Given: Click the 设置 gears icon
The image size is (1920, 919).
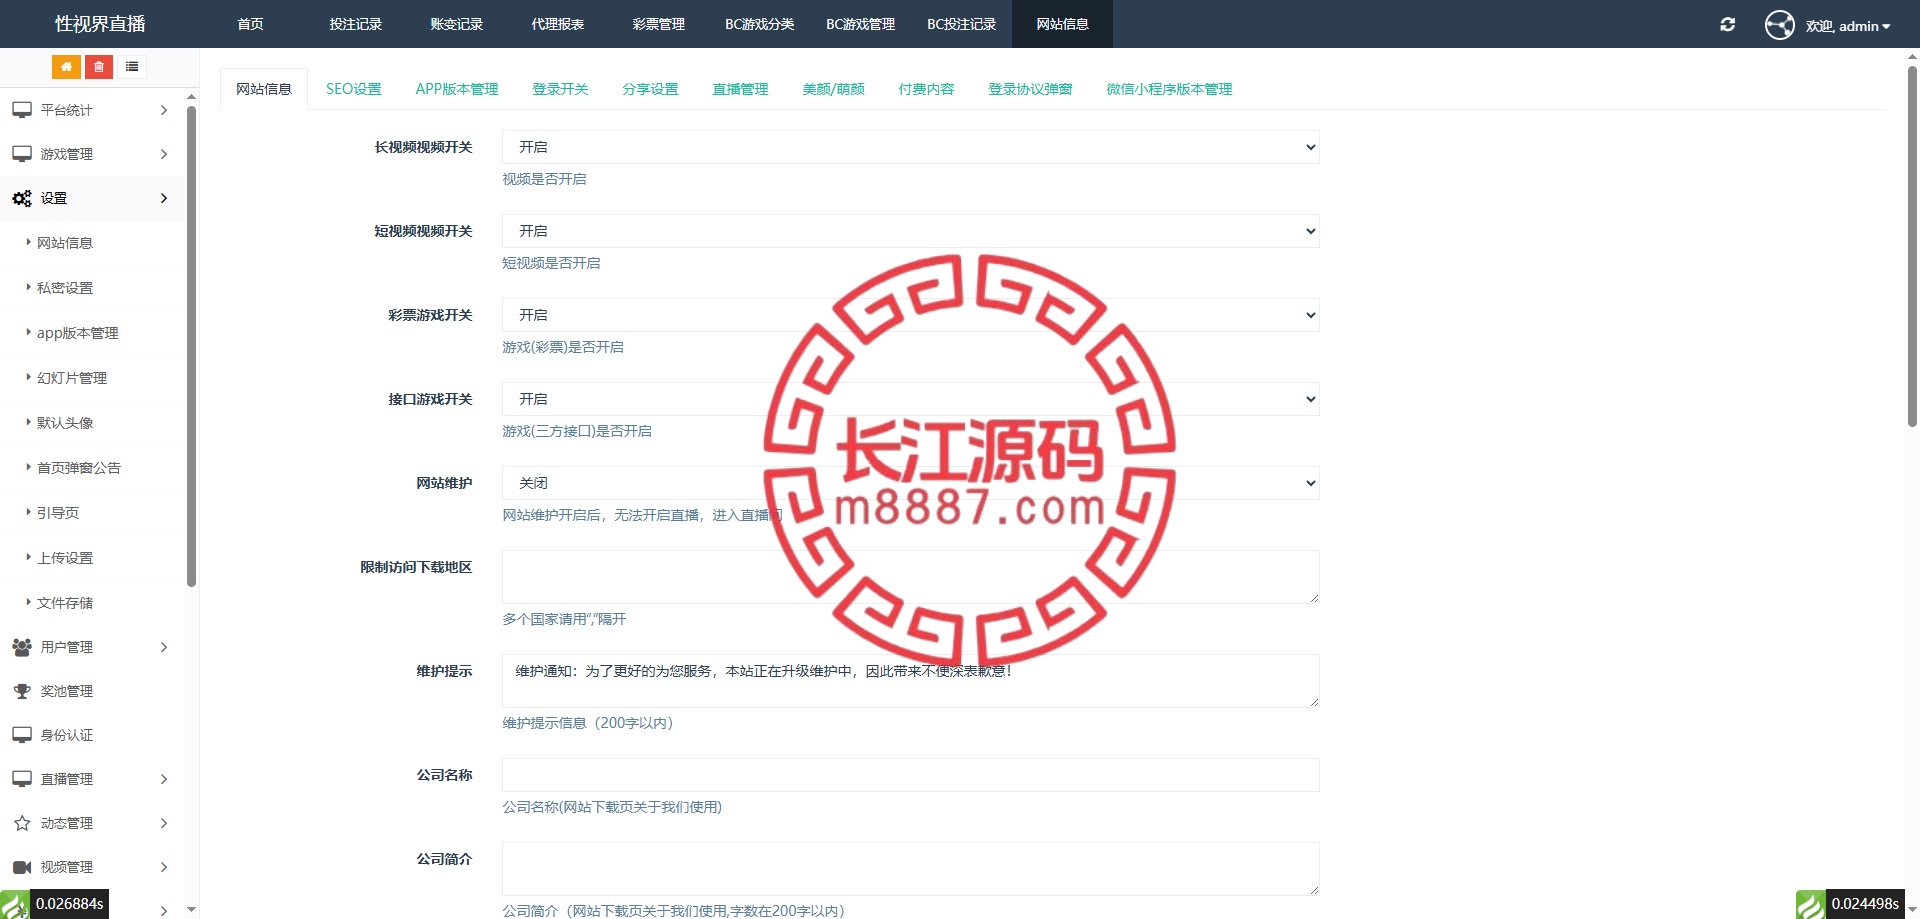Looking at the screenshot, I should 22,198.
